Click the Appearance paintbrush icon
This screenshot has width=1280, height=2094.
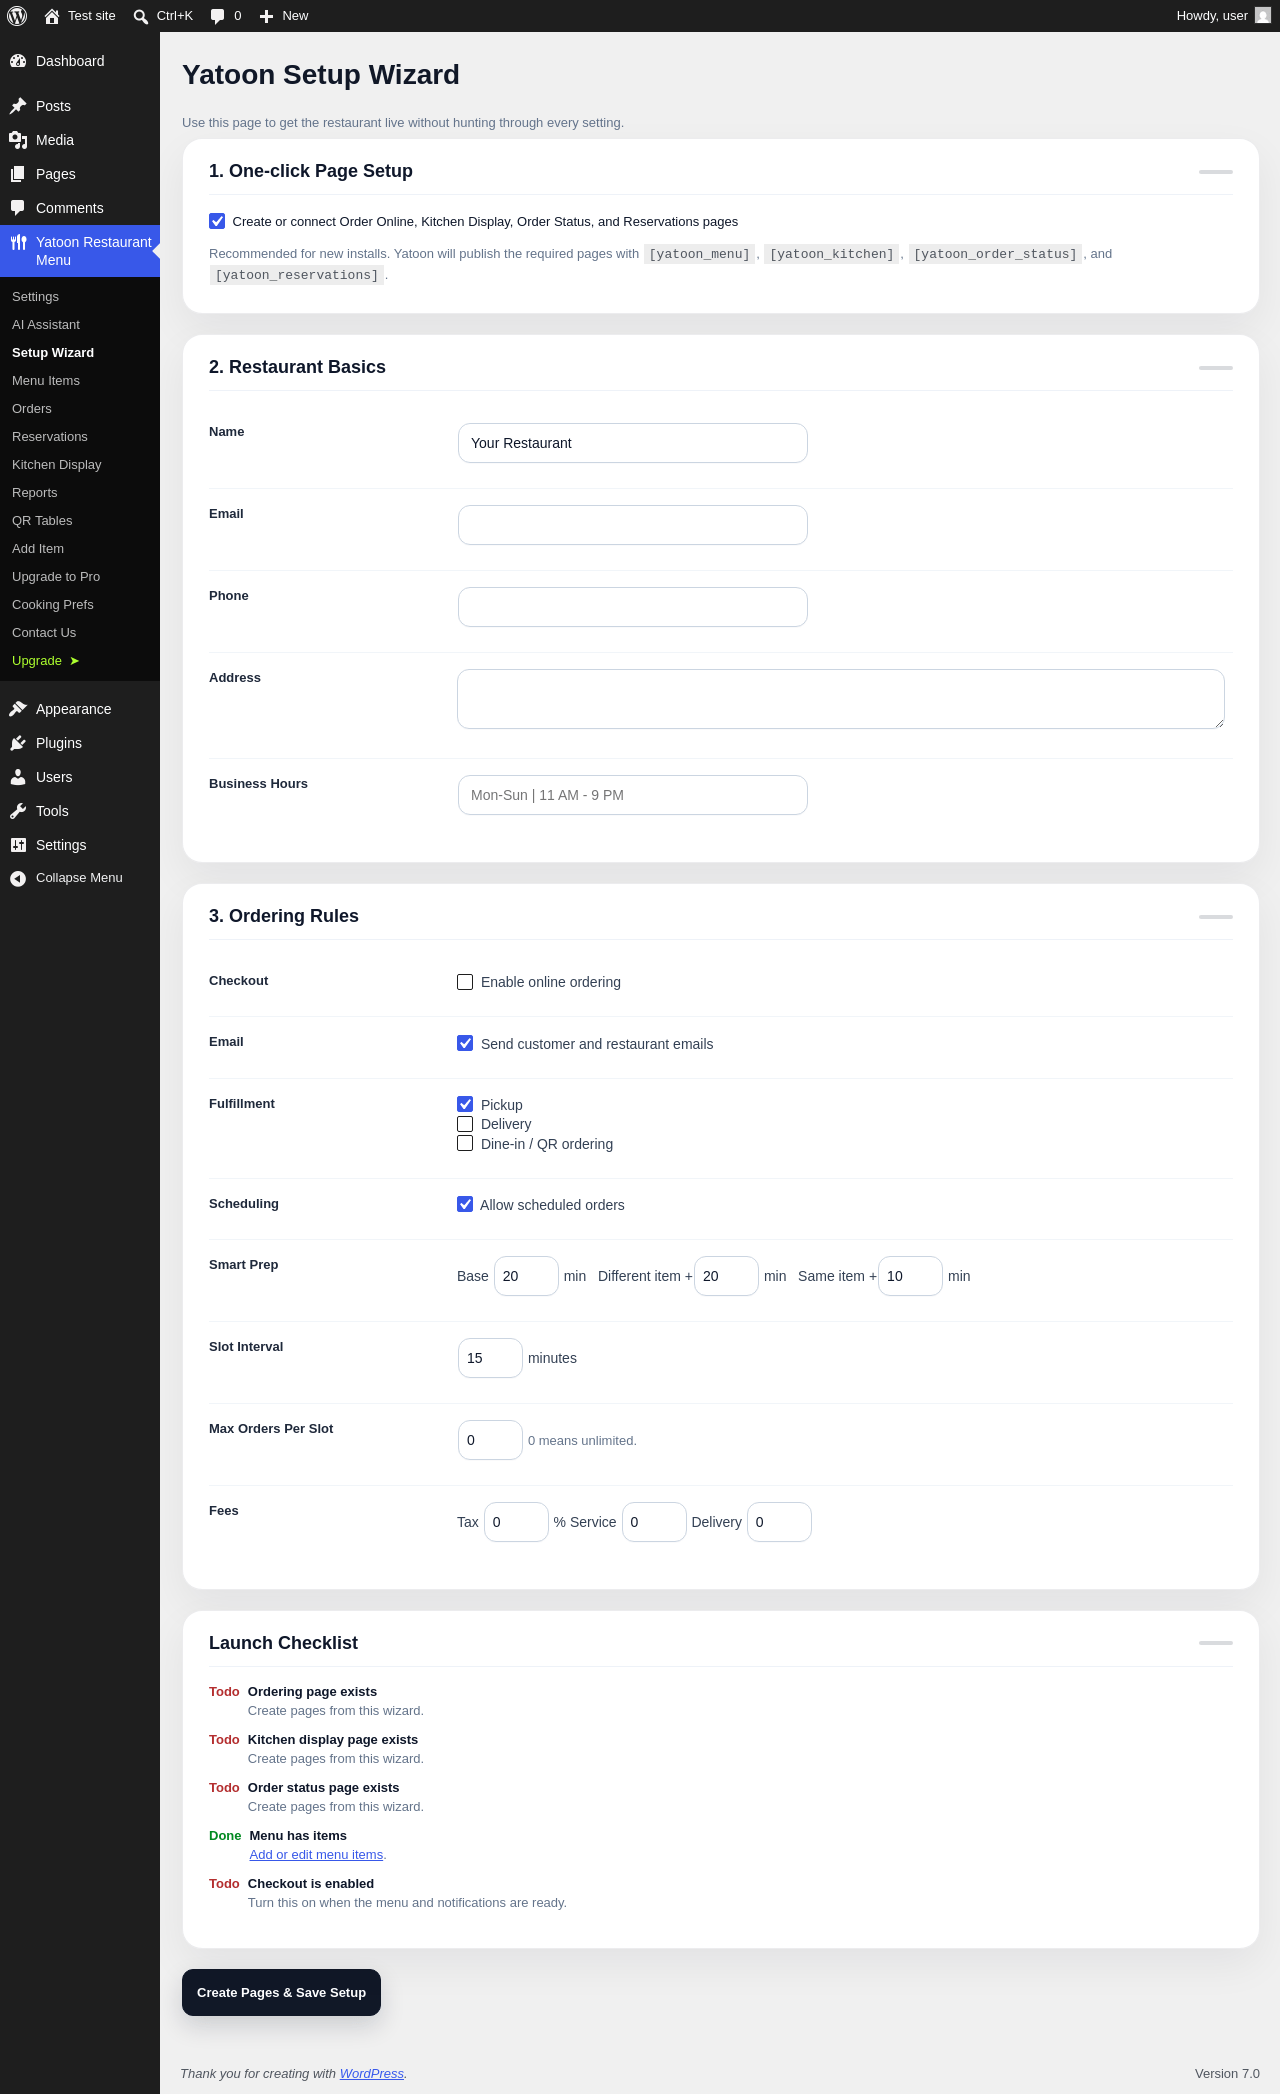click(18, 709)
